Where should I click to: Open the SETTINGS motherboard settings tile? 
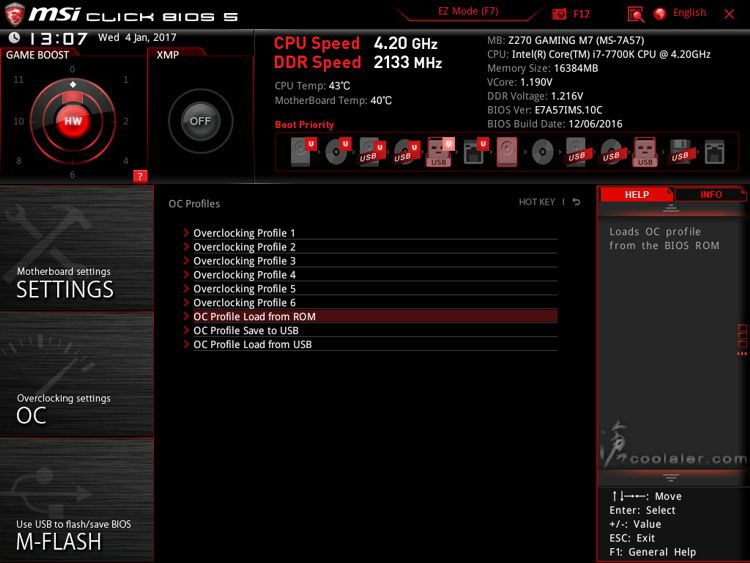(77, 249)
